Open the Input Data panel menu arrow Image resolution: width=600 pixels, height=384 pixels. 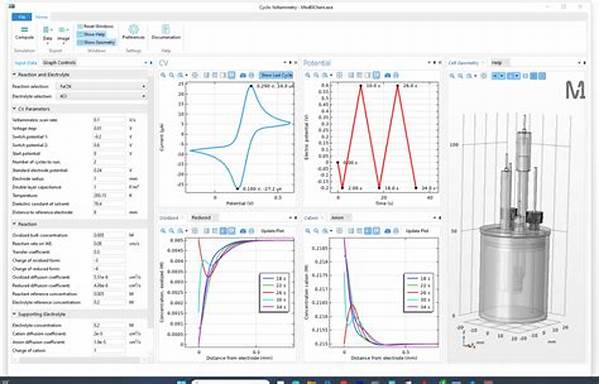(x=146, y=63)
